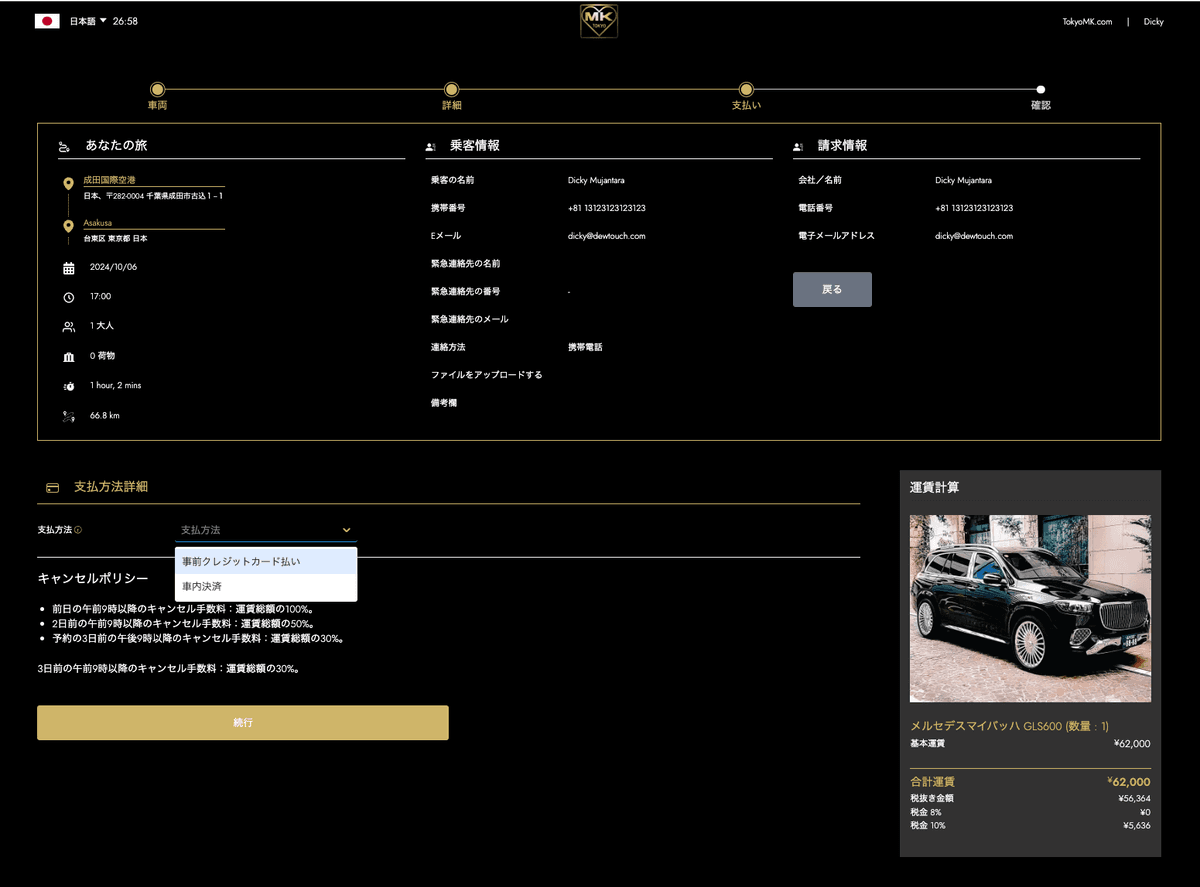Viewport: 1200px width, 887px height.
Task: Click the MK Tokyo logo
Action: coord(599,21)
